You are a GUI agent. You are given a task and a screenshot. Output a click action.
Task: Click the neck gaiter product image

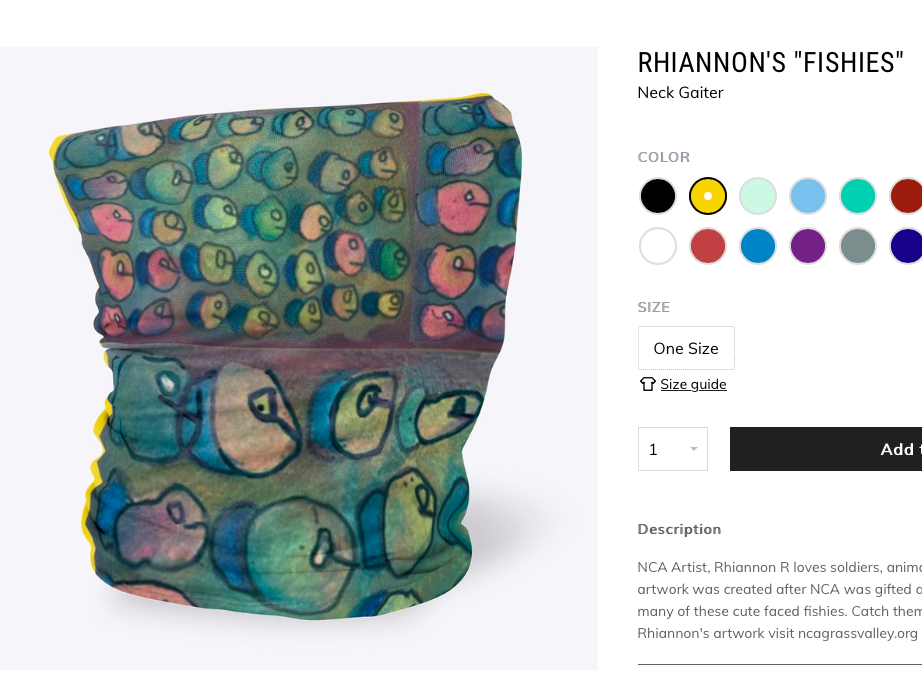click(x=299, y=358)
